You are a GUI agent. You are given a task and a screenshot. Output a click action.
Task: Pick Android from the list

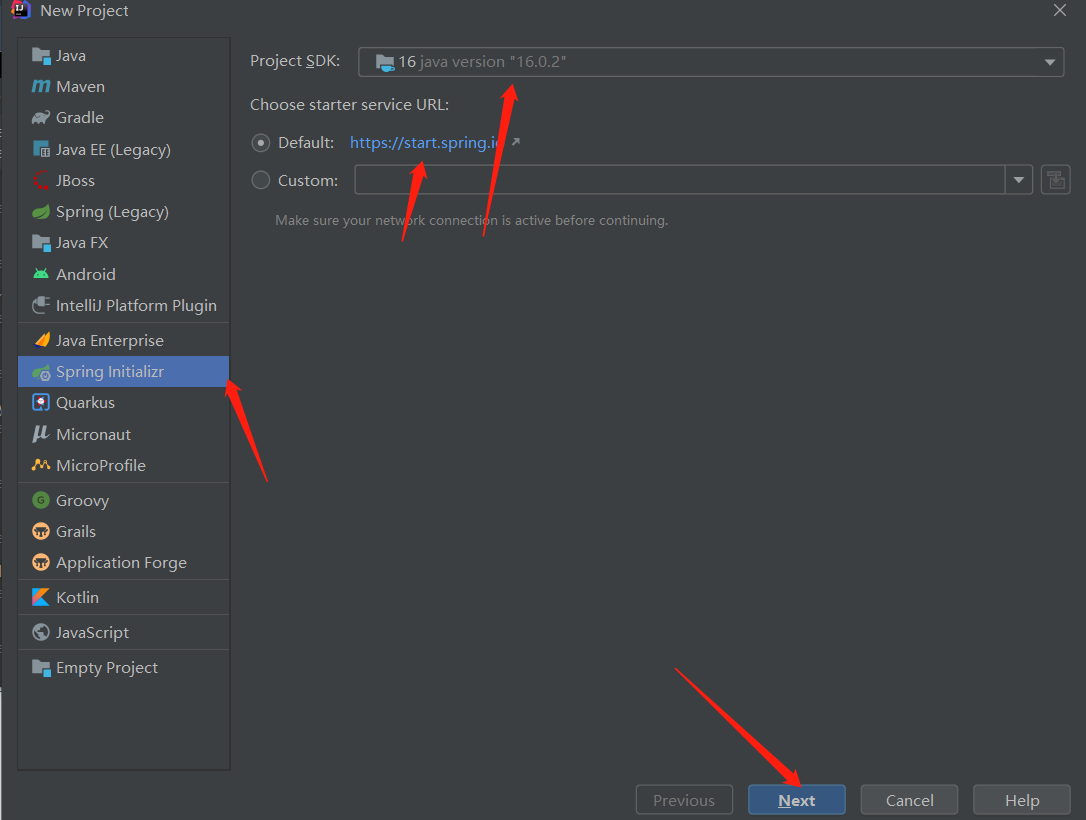pos(123,274)
